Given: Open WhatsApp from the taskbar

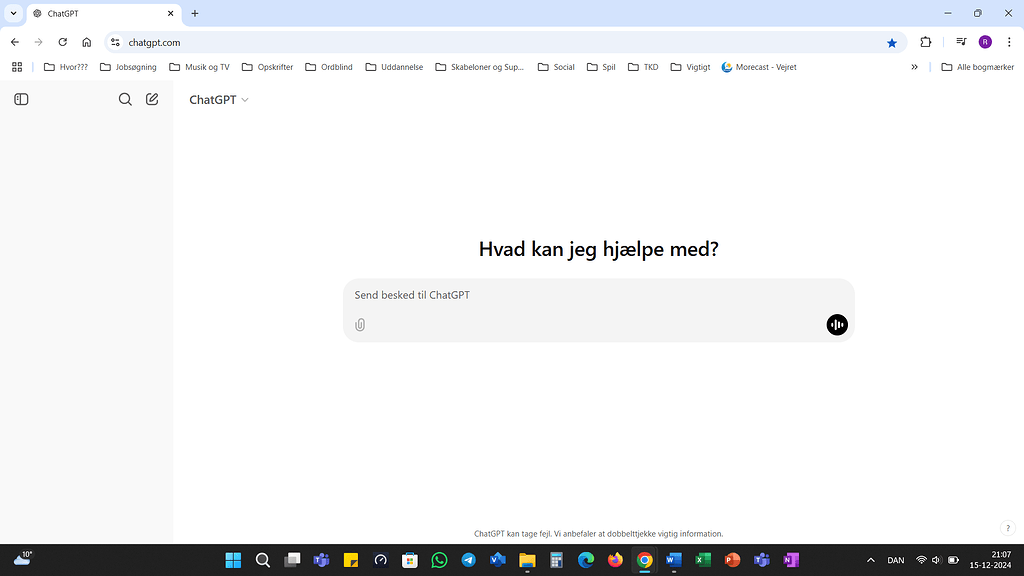Looking at the screenshot, I should [x=439, y=560].
